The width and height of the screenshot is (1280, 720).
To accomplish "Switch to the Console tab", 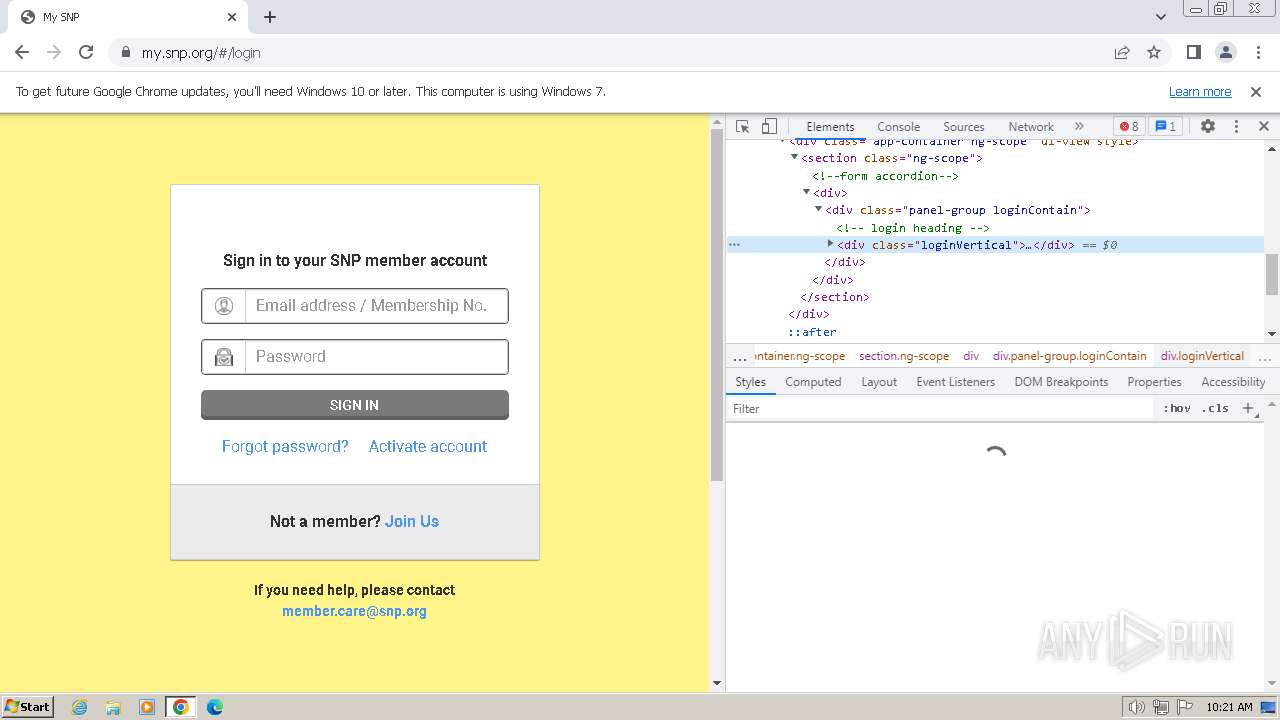I will (x=898, y=127).
